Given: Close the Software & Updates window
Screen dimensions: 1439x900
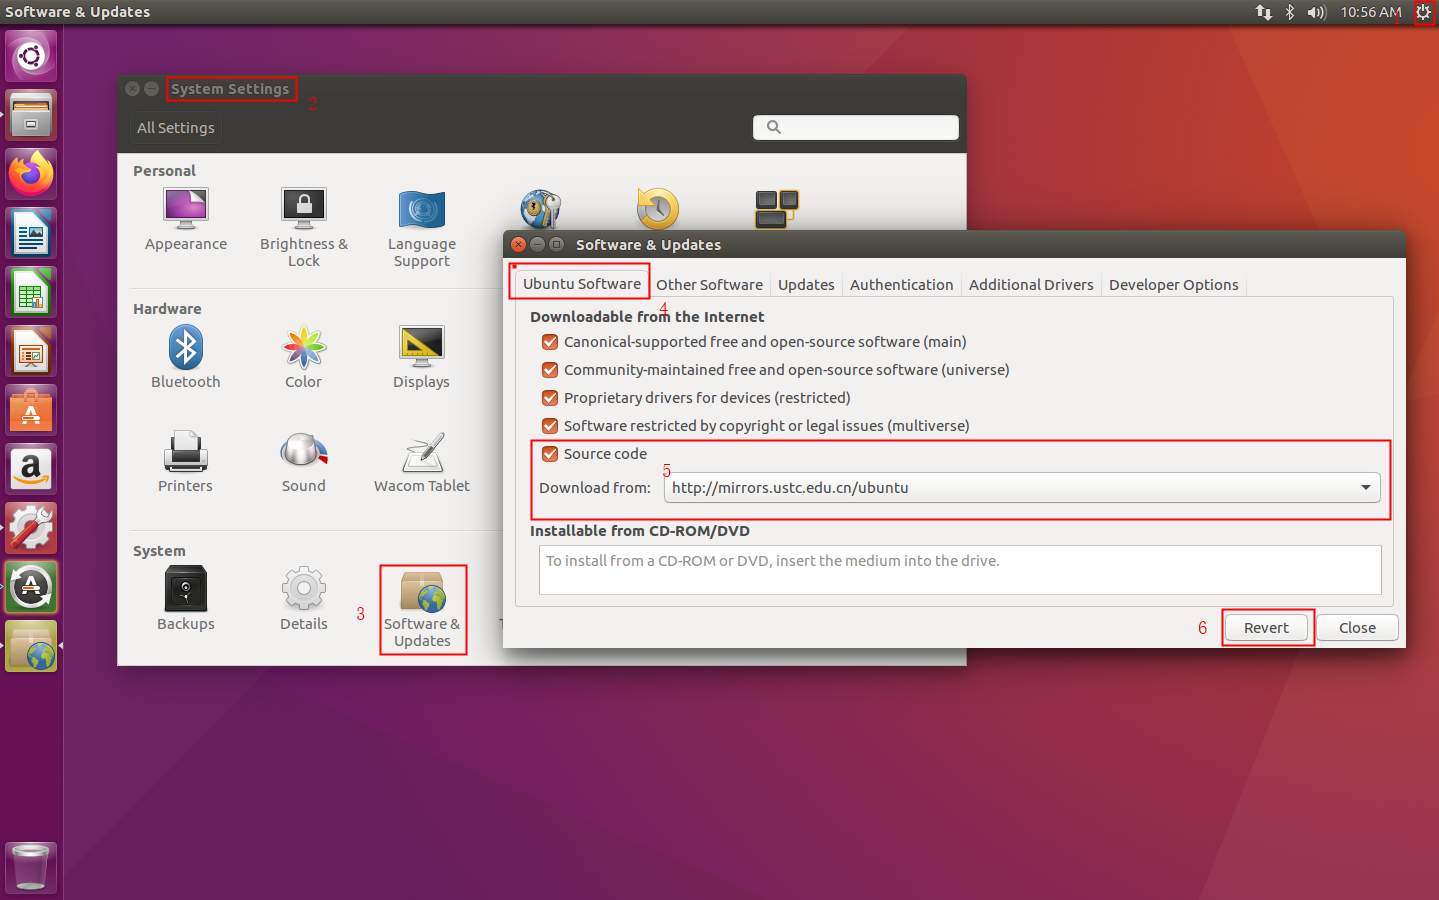Looking at the screenshot, I should [x=518, y=244].
